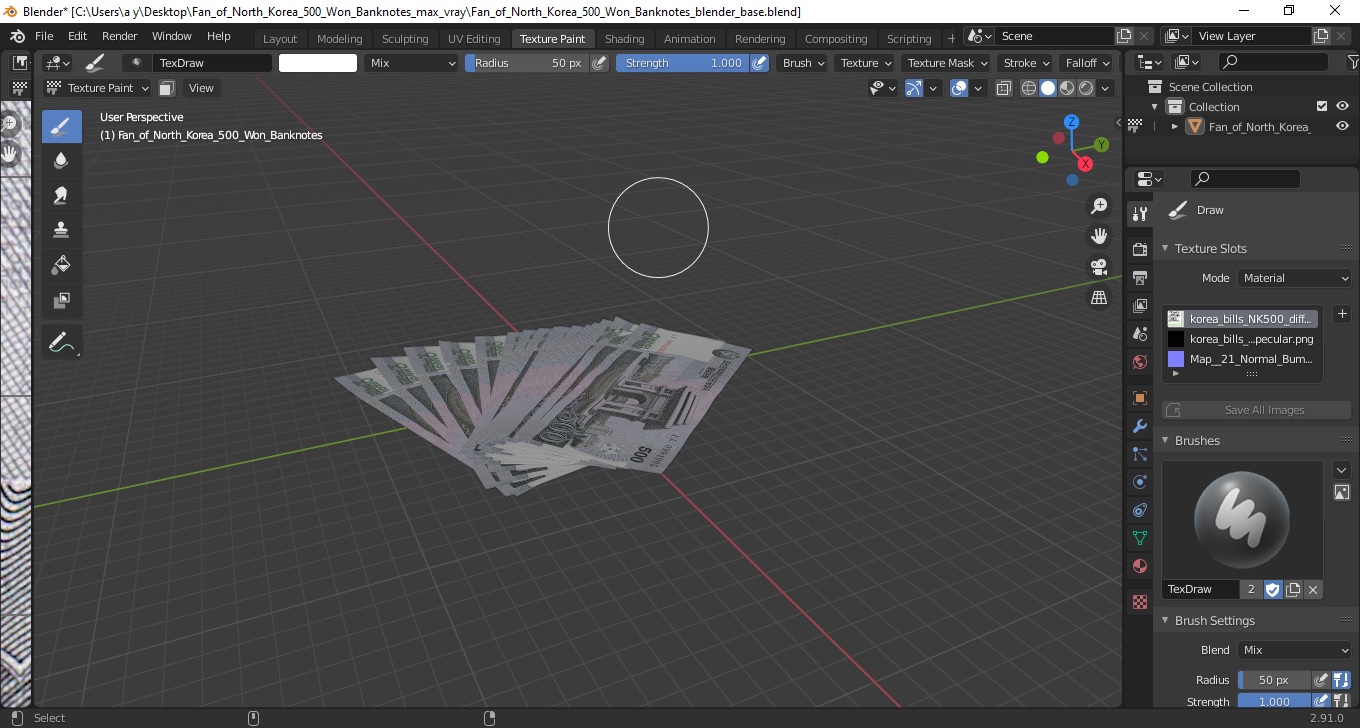Click the Blender logo menu icon
Image resolution: width=1360 pixels, height=728 pixels.
(x=17, y=36)
